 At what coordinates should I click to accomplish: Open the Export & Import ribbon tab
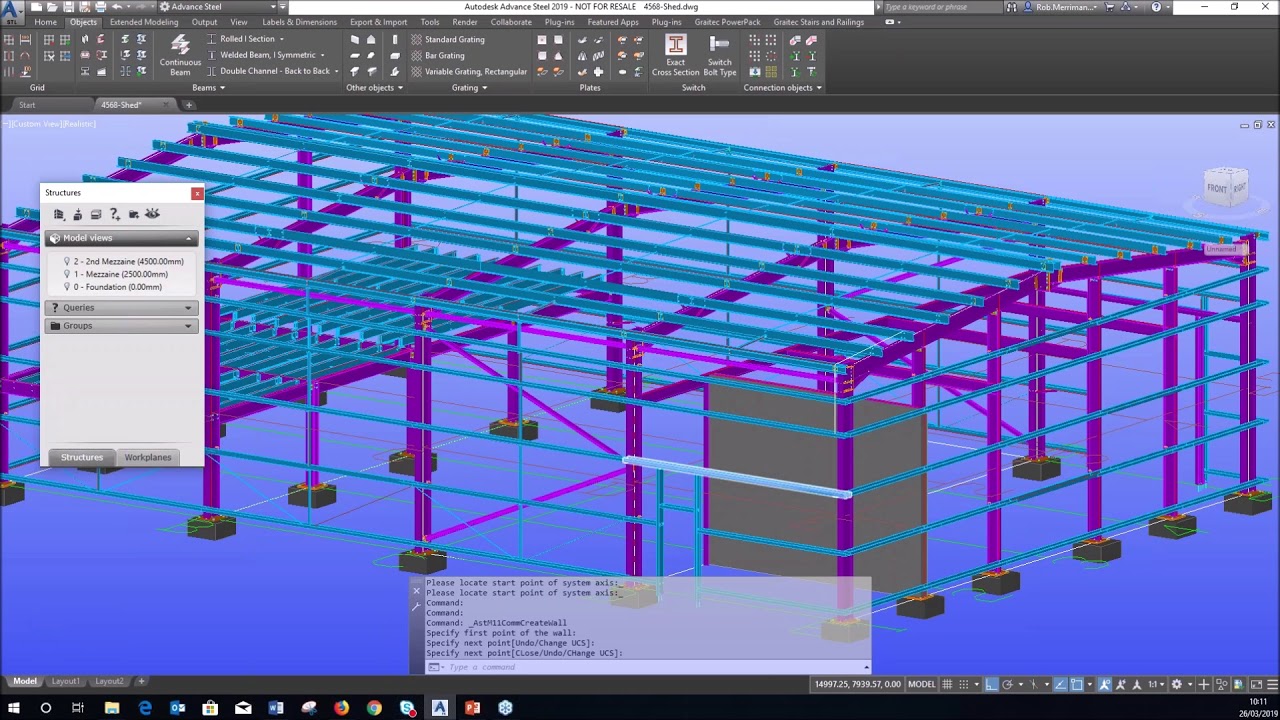click(x=378, y=22)
